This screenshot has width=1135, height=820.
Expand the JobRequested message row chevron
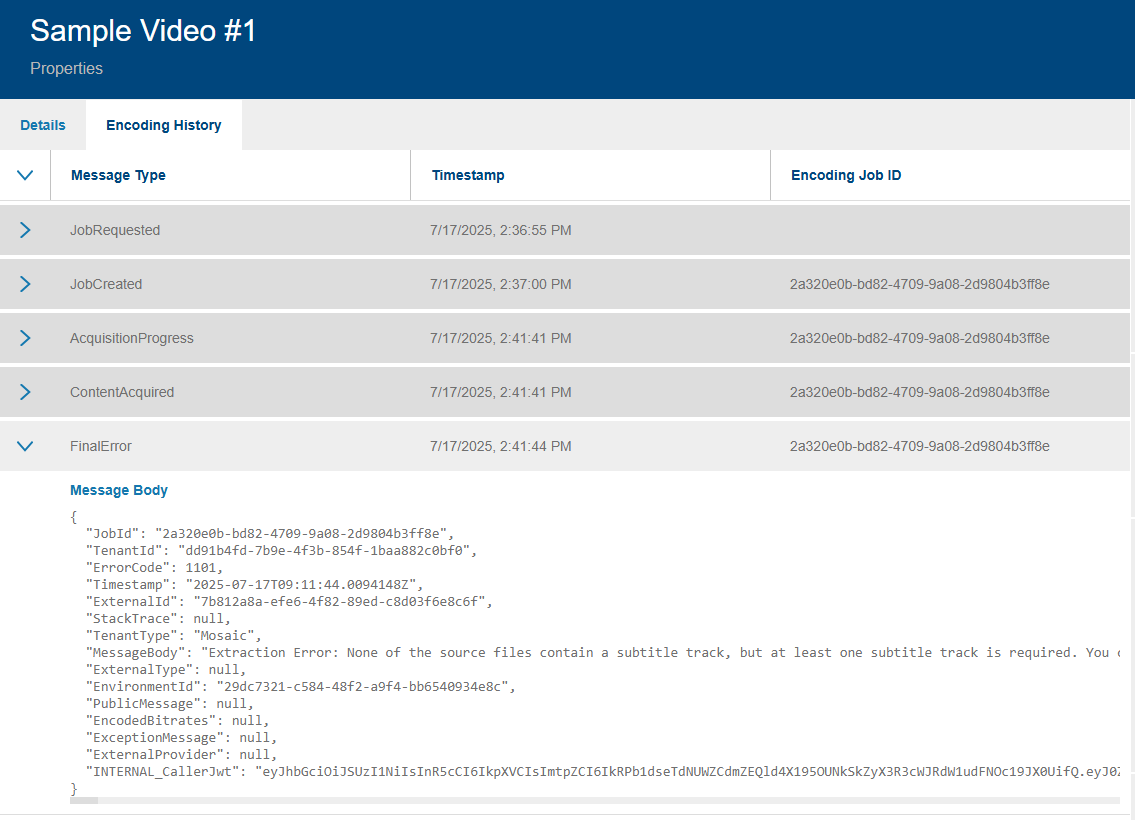point(25,230)
